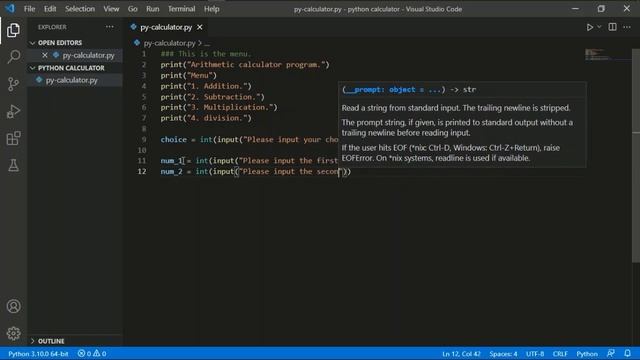Open the Search view in activity bar
The width and height of the screenshot is (640, 360).
(13, 57)
